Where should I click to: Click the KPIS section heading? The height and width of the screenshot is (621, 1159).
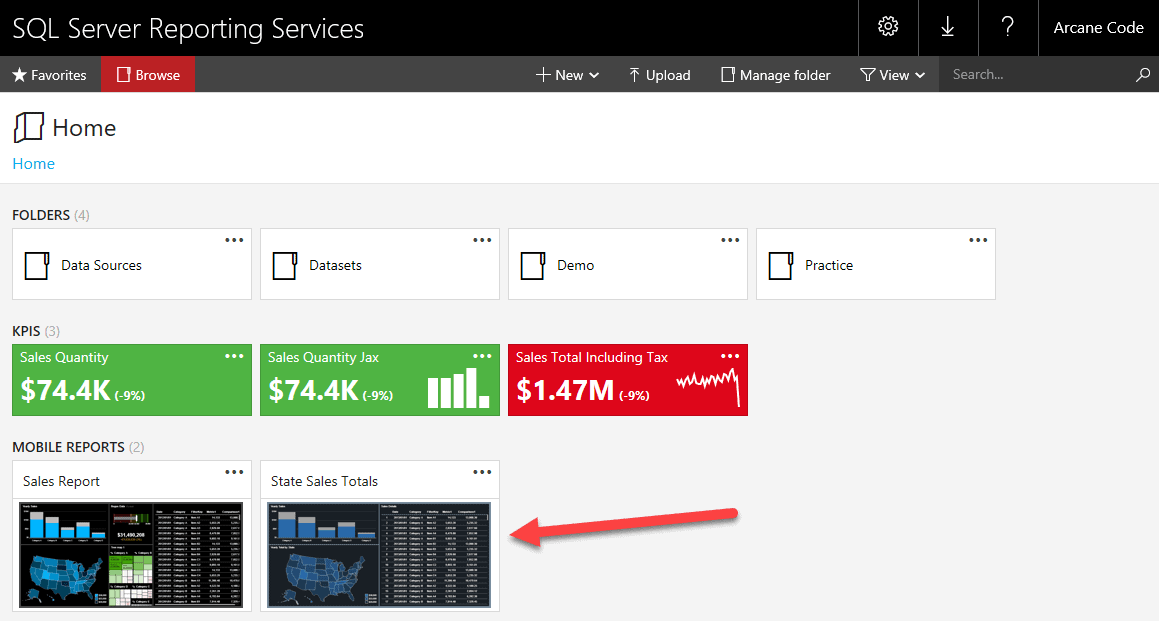click(x=27, y=331)
